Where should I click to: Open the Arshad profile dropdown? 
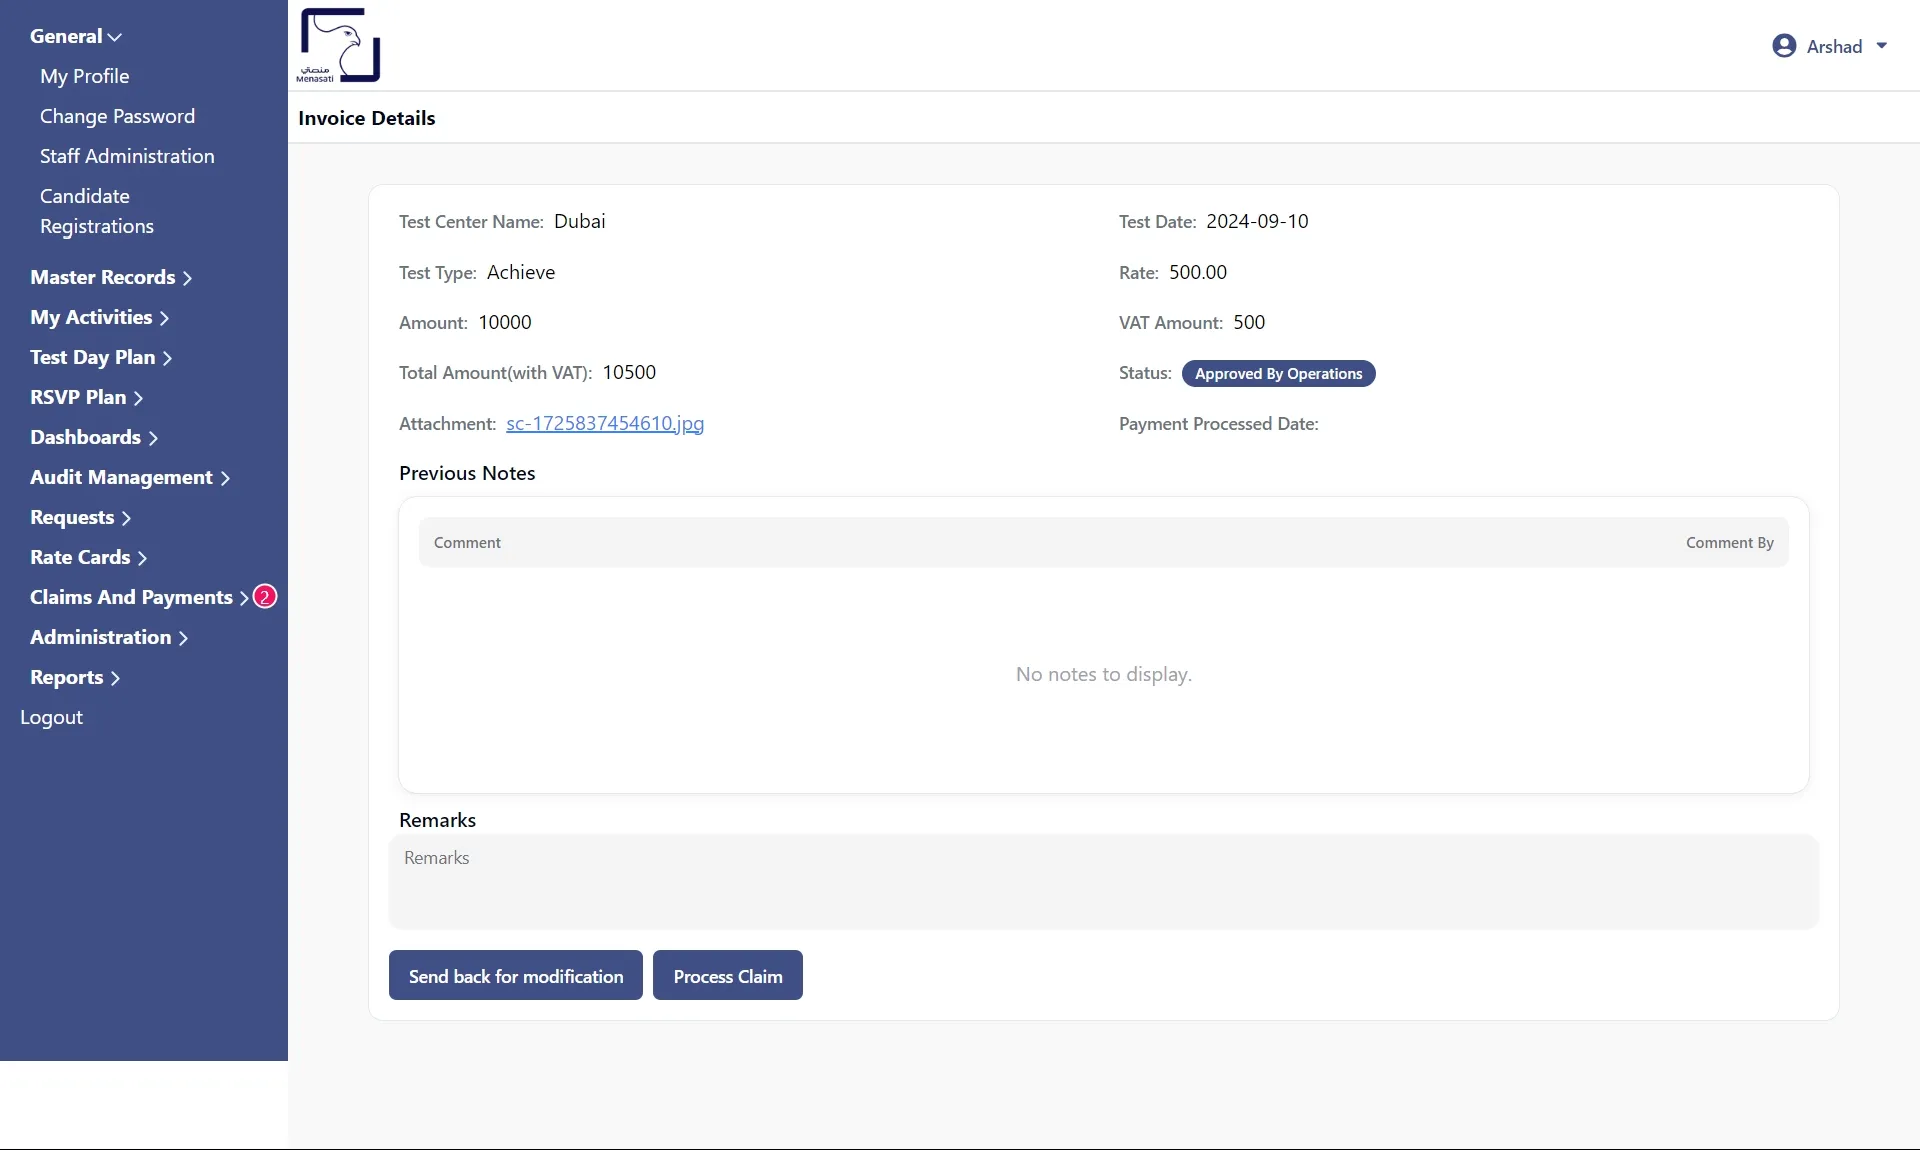(x=1834, y=46)
